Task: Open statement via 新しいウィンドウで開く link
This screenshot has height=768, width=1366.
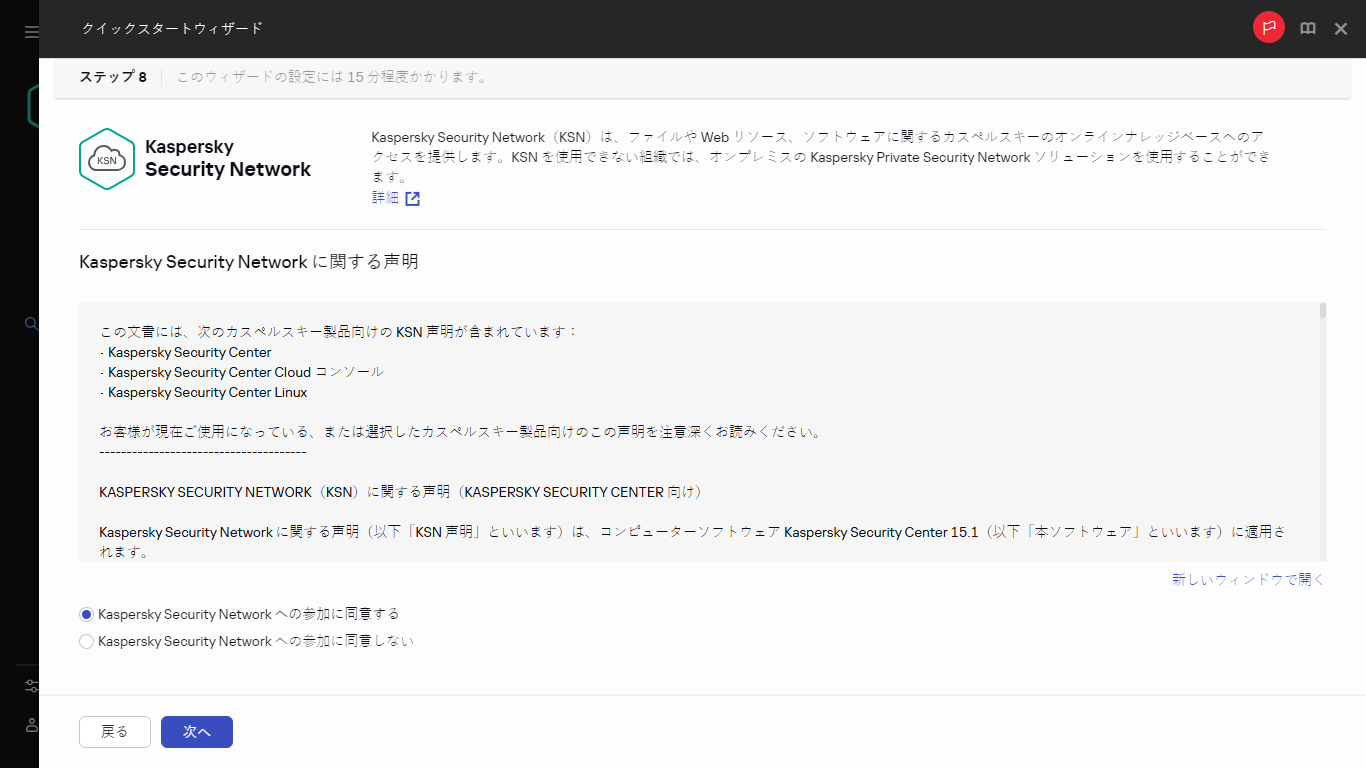Action: [1247, 579]
